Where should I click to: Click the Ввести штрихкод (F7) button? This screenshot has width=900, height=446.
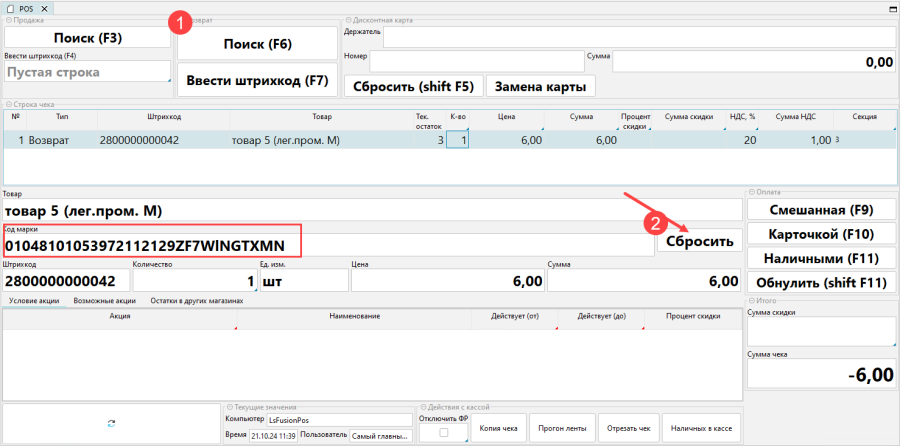256,80
